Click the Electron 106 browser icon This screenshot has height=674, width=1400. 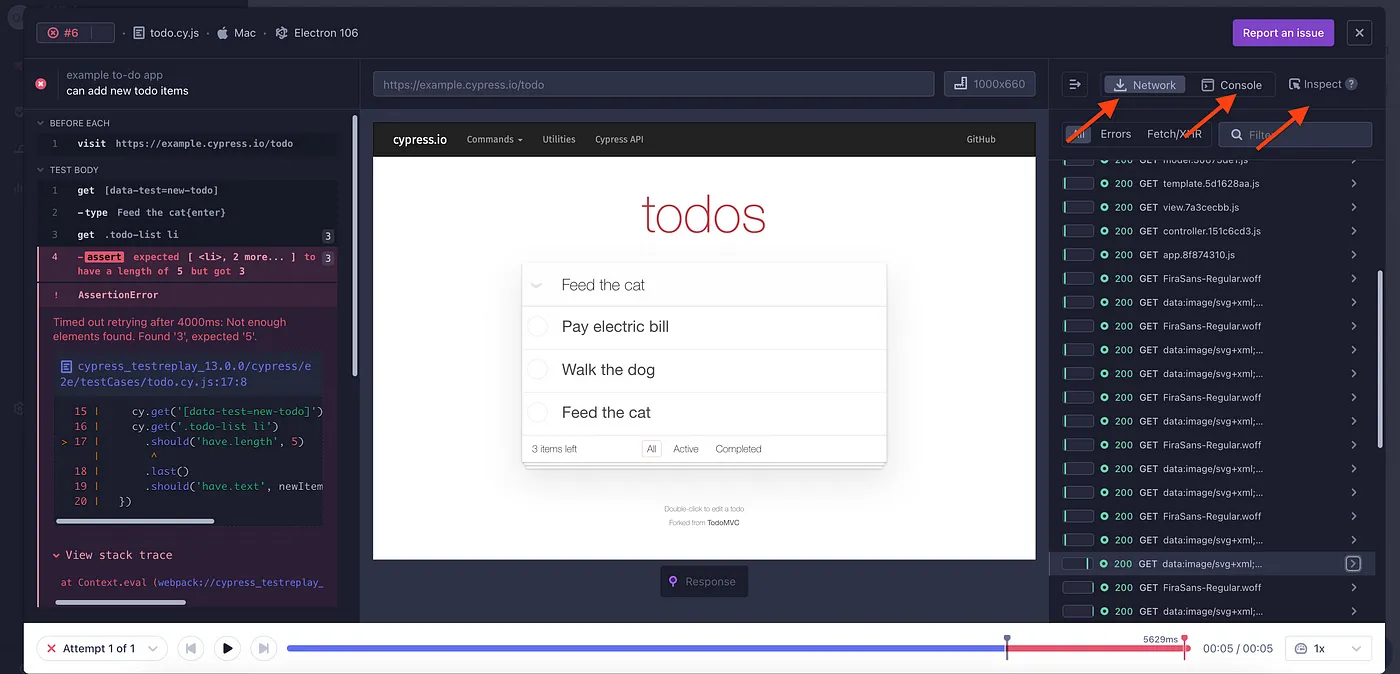[282, 33]
